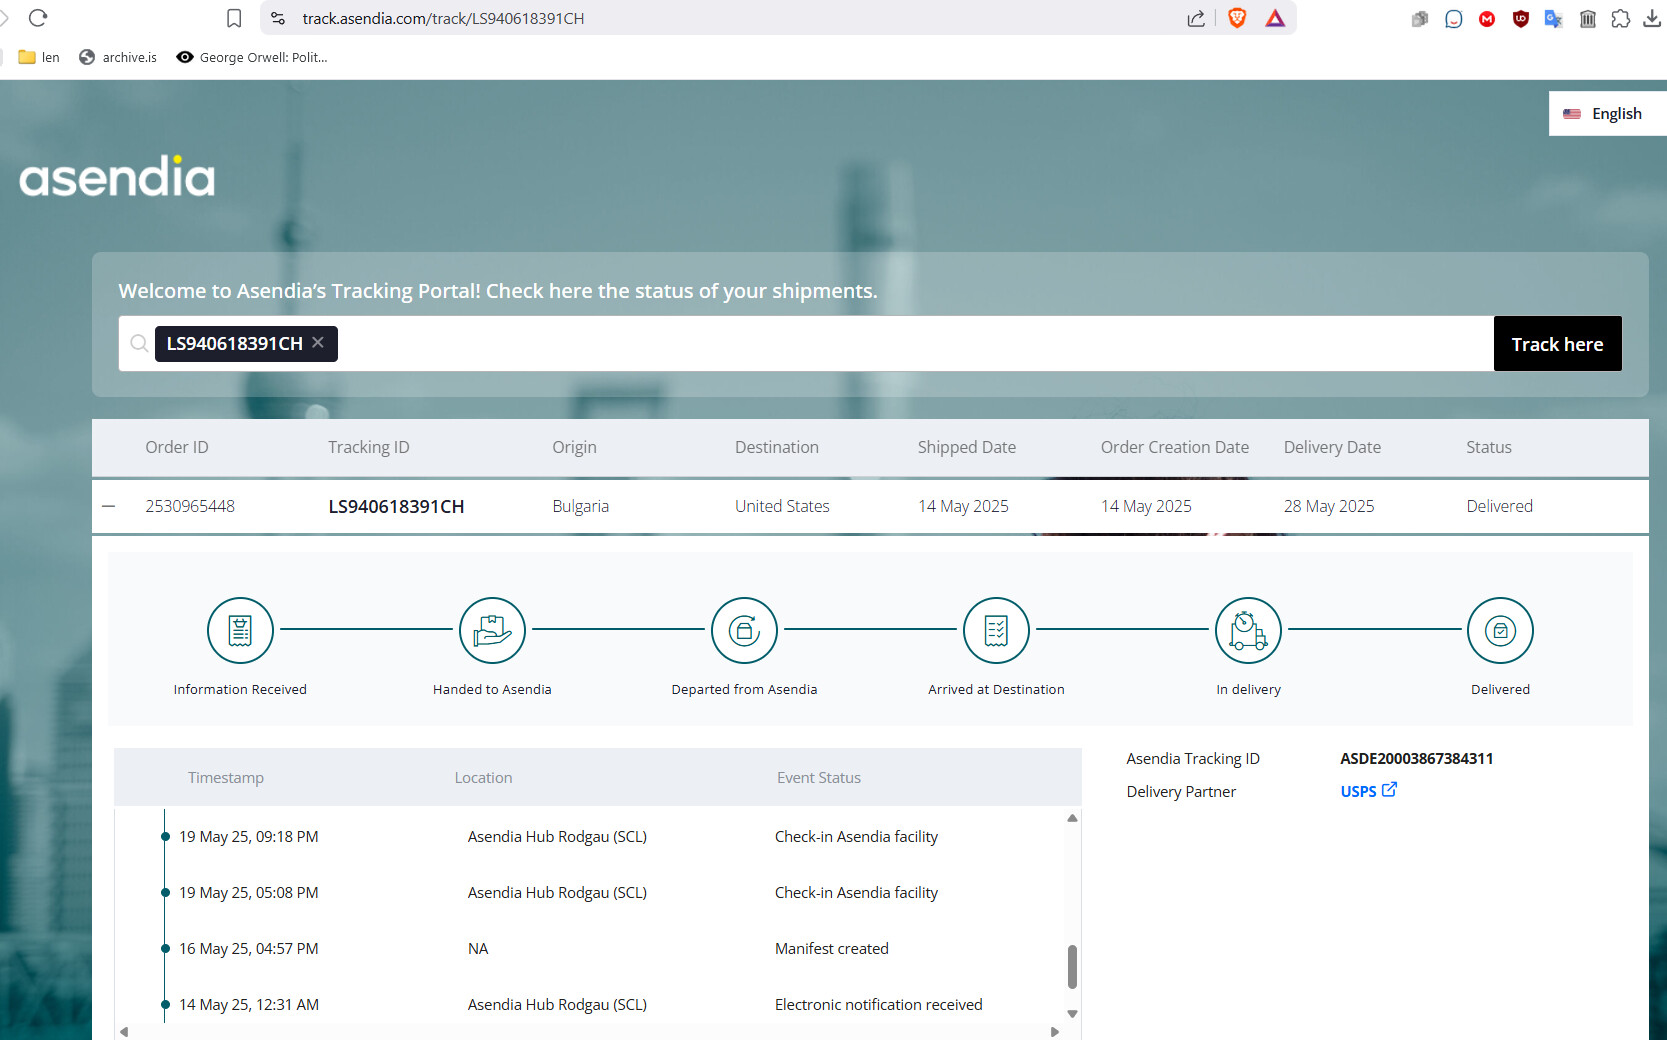Open the translate extension icon
The height and width of the screenshot is (1040, 1667).
[x=1553, y=18]
